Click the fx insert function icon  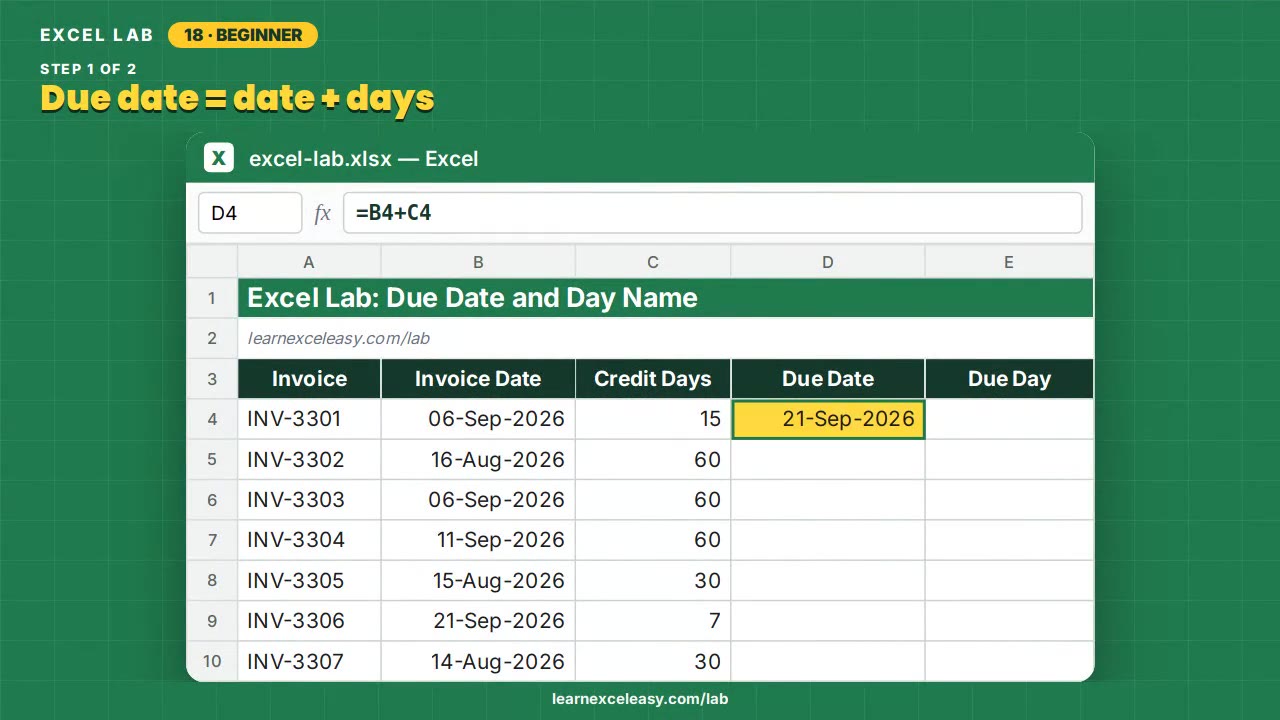click(x=322, y=213)
